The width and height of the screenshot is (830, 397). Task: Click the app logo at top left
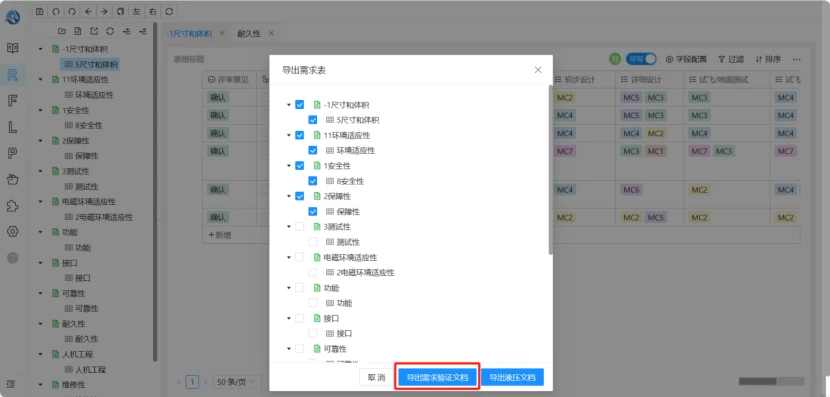(x=13, y=17)
